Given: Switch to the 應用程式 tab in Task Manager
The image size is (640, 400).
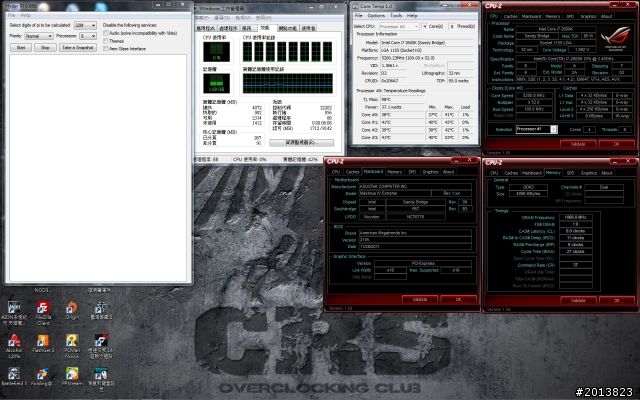Looking at the screenshot, I should [205, 28].
